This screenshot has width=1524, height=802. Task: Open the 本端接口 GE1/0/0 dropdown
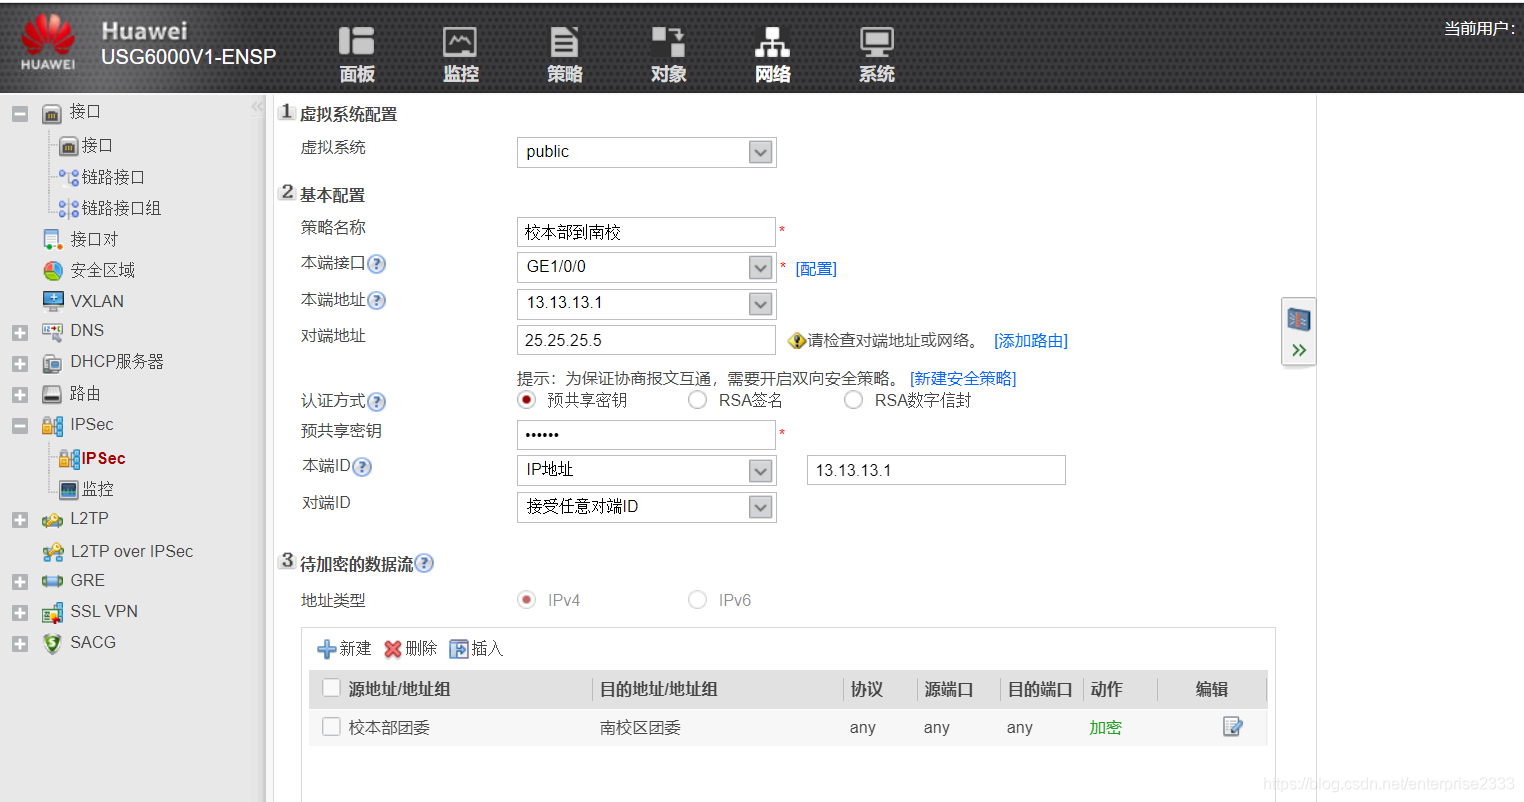click(646, 267)
